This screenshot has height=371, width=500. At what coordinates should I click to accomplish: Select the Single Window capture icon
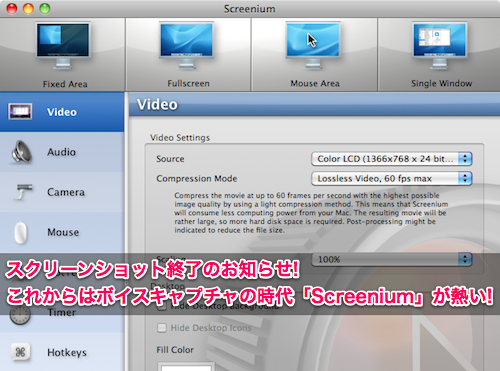tap(440, 45)
